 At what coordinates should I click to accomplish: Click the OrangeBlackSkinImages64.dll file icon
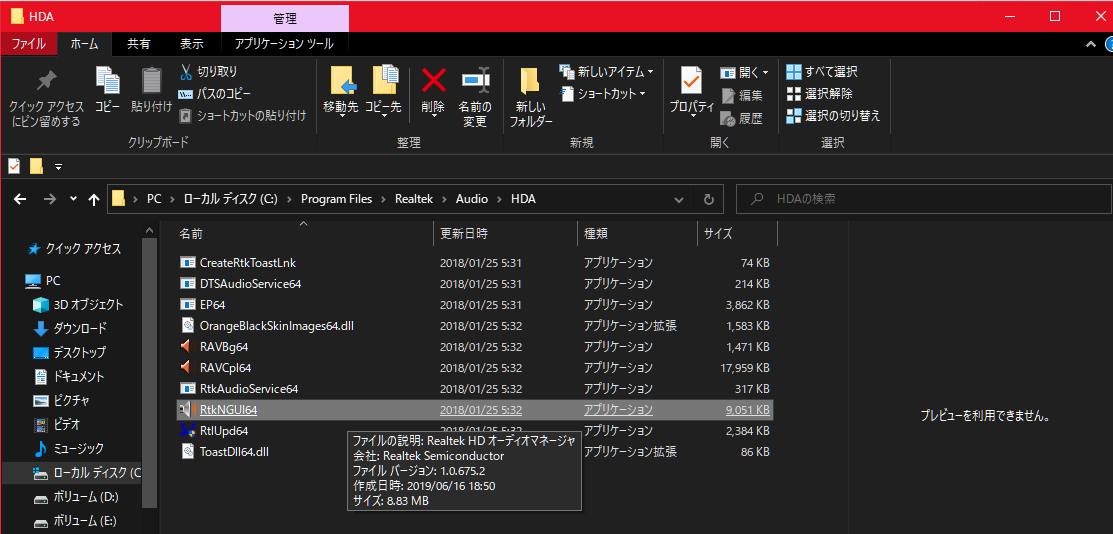coord(187,326)
